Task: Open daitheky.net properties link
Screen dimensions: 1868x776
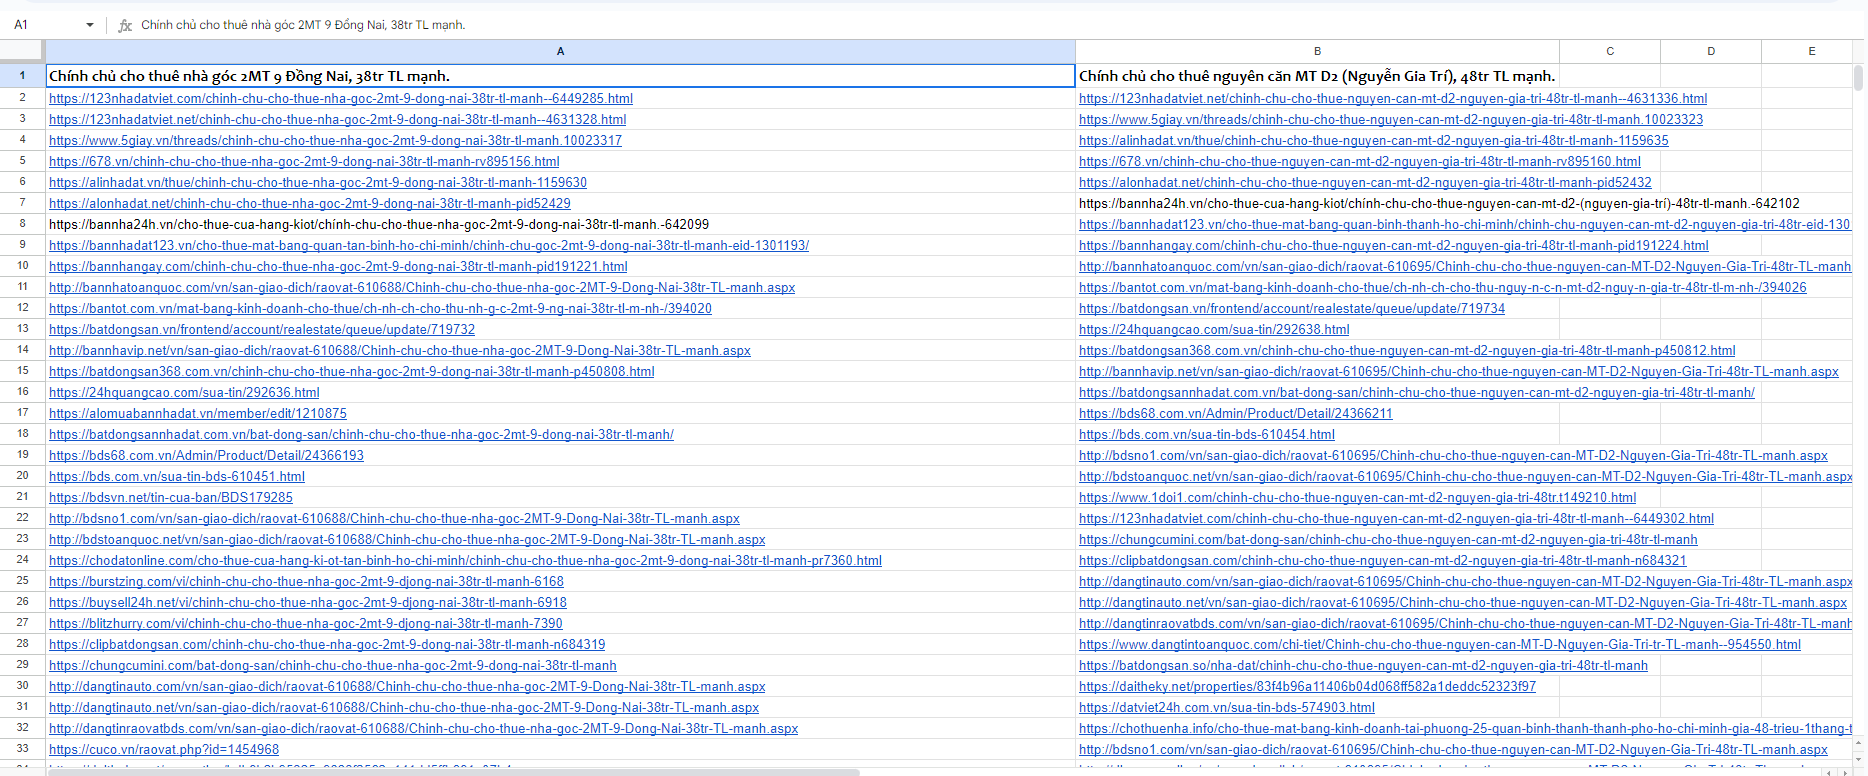Action: [x=1308, y=686]
